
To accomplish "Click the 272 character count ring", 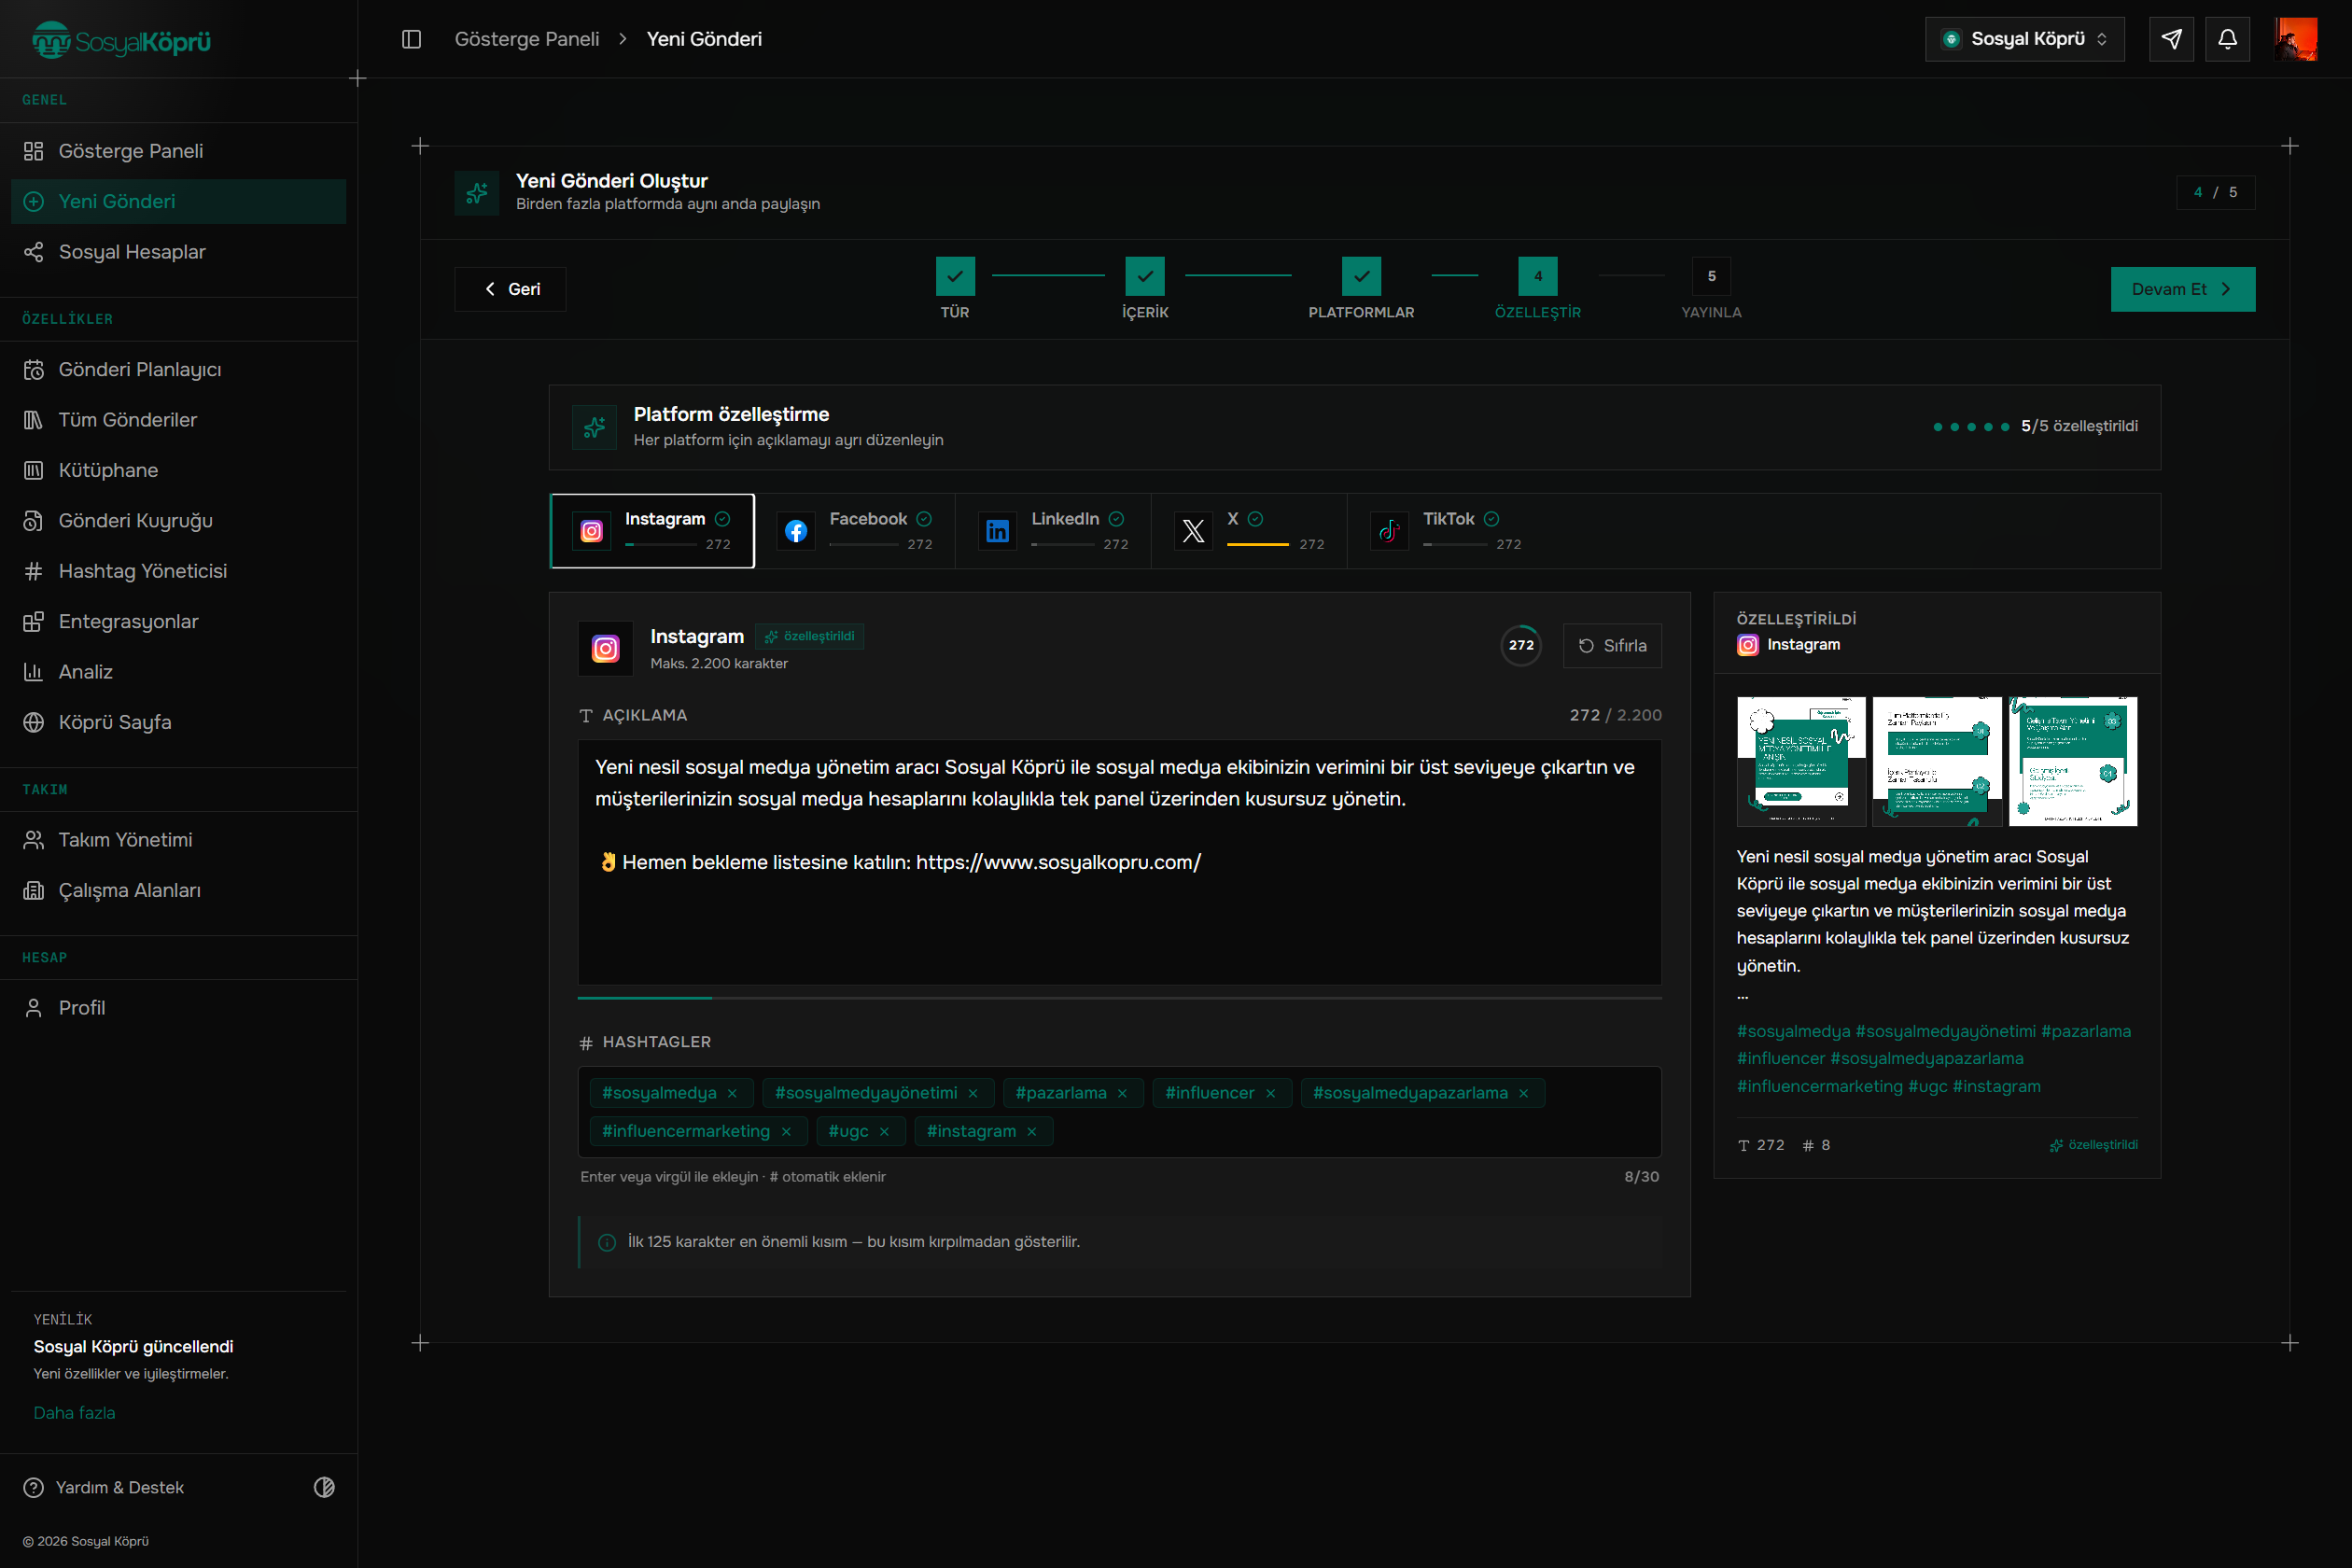I will (1521, 645).
